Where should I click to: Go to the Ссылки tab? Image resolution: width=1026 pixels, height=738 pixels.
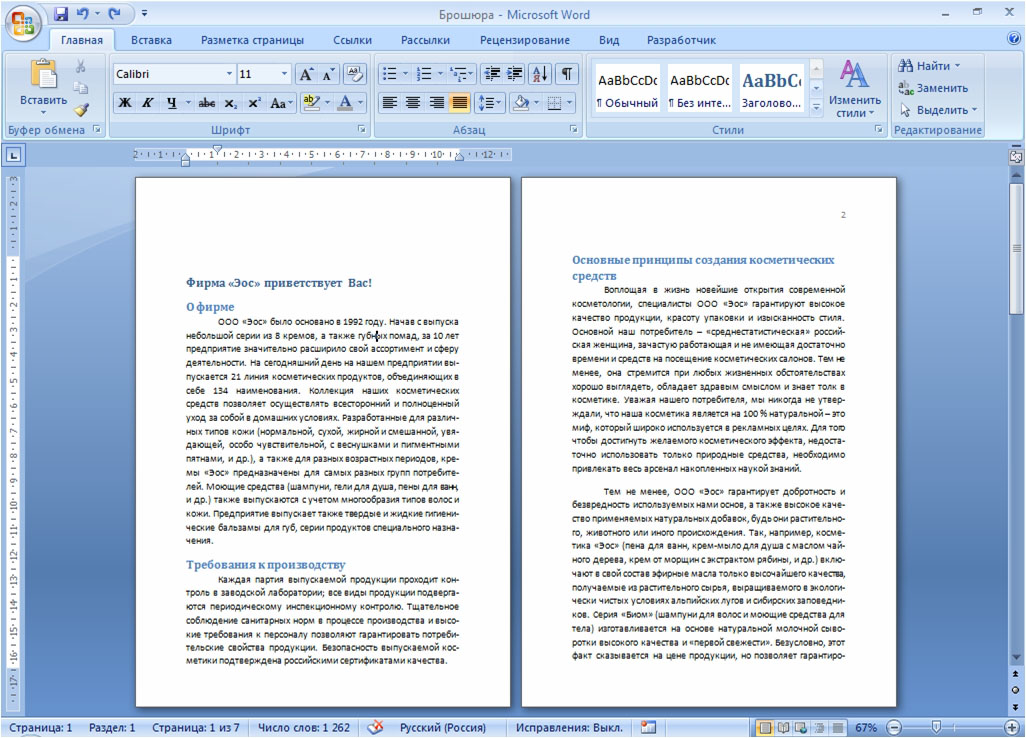click(352, 40)
